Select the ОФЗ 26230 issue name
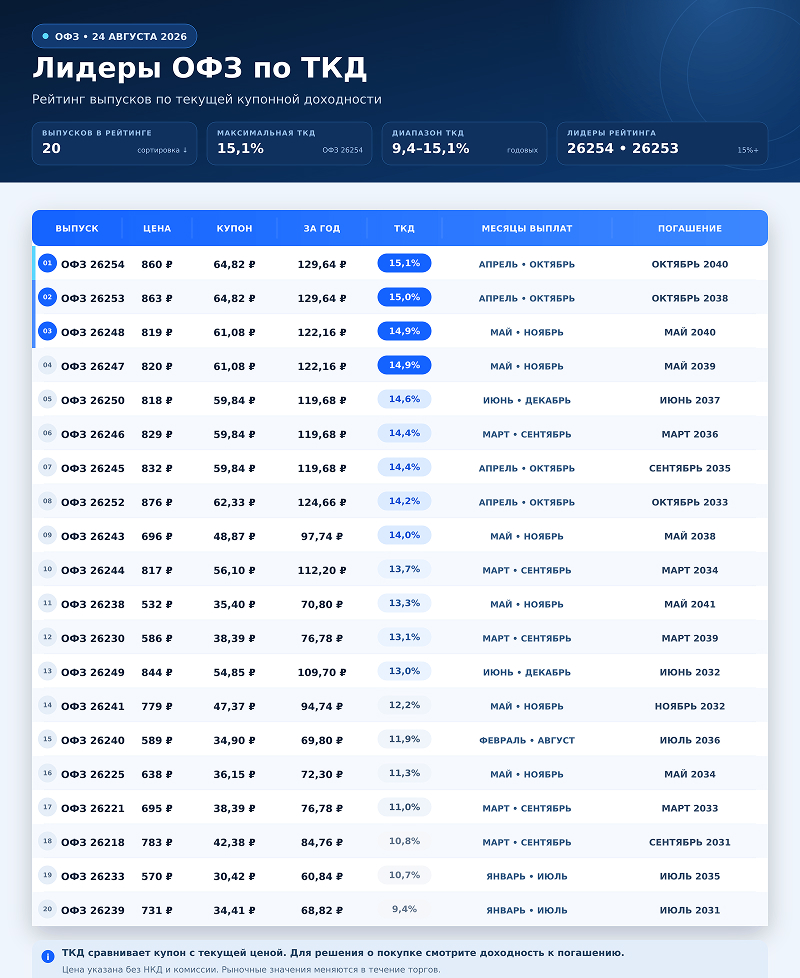Viewport: 800px width, 978px height. pos(93,638)
